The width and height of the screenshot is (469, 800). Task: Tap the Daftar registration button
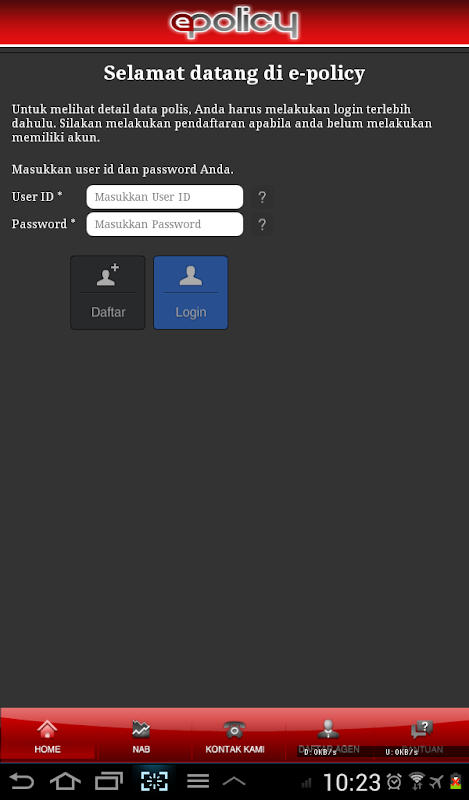108,292
